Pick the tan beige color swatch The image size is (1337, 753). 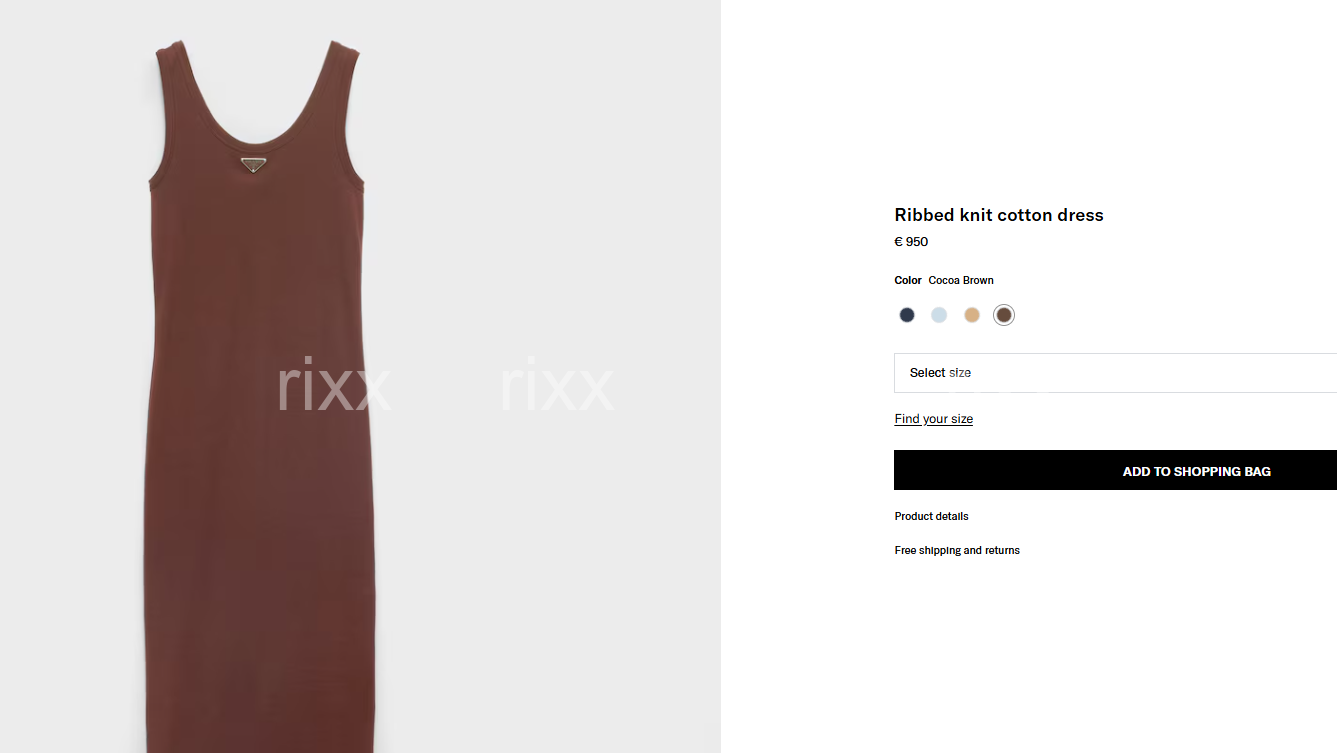coord(972,315)
